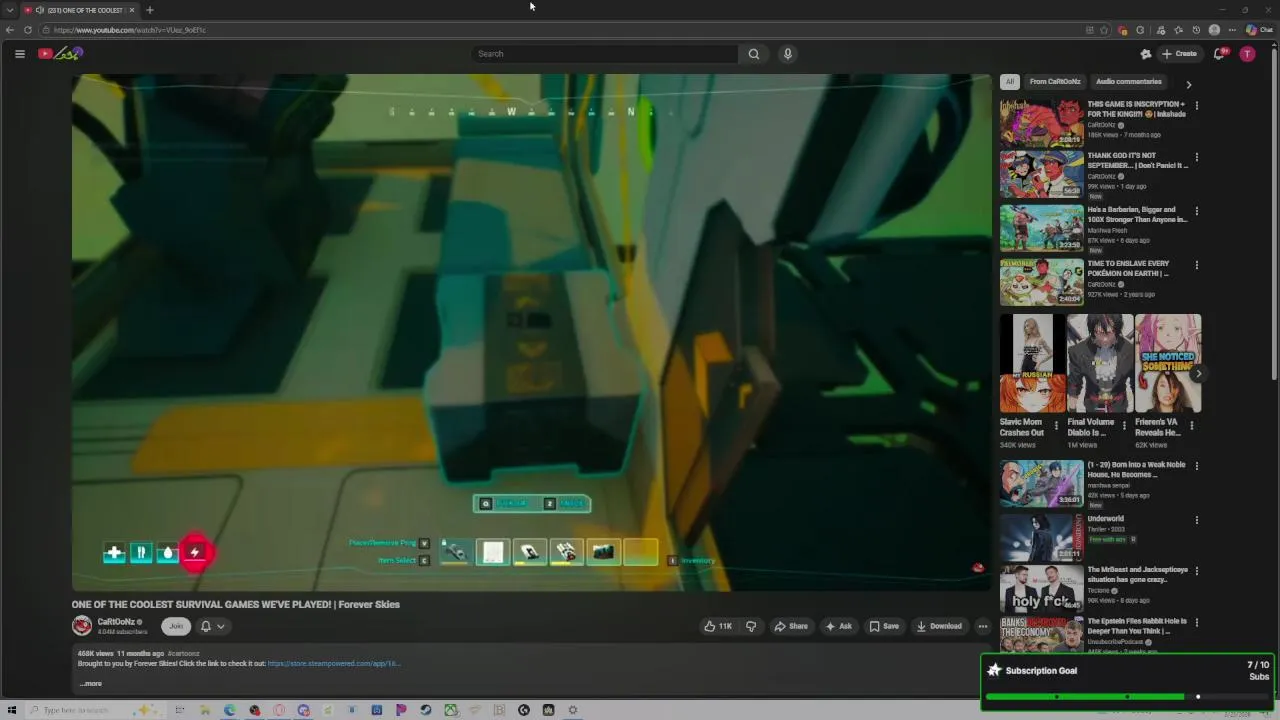The image size is (1280, 720).
Task: Open channel notification preference dropdown
Action: (x=212, y=626)
